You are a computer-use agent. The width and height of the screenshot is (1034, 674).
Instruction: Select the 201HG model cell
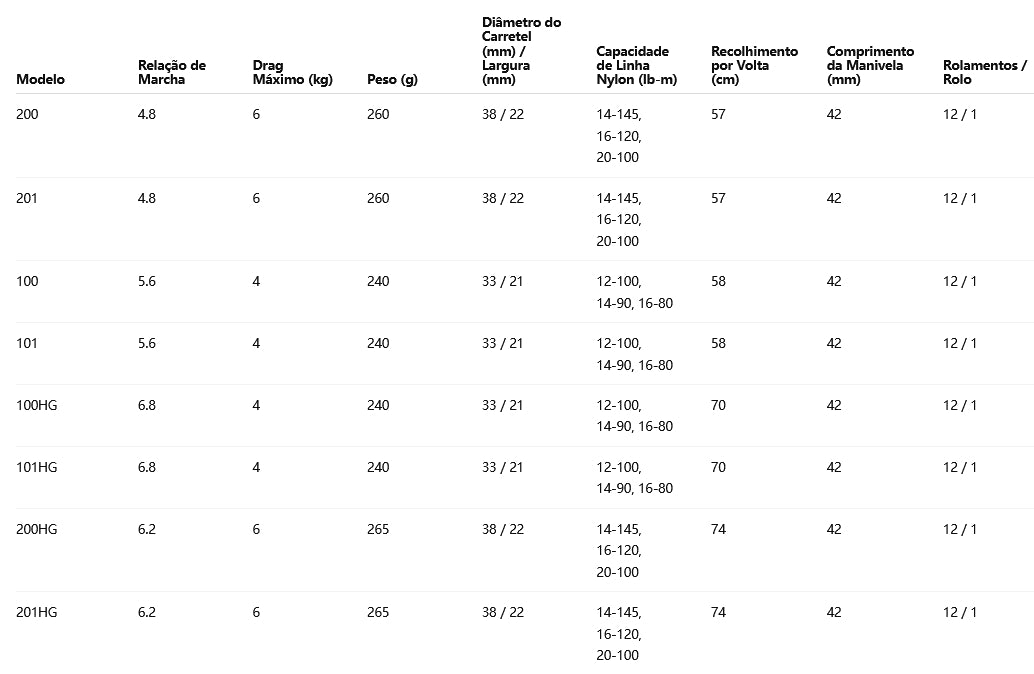point(37,612)
